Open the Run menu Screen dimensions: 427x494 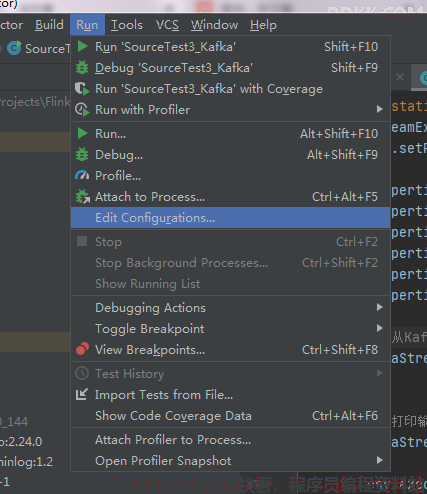pos(87,25)
